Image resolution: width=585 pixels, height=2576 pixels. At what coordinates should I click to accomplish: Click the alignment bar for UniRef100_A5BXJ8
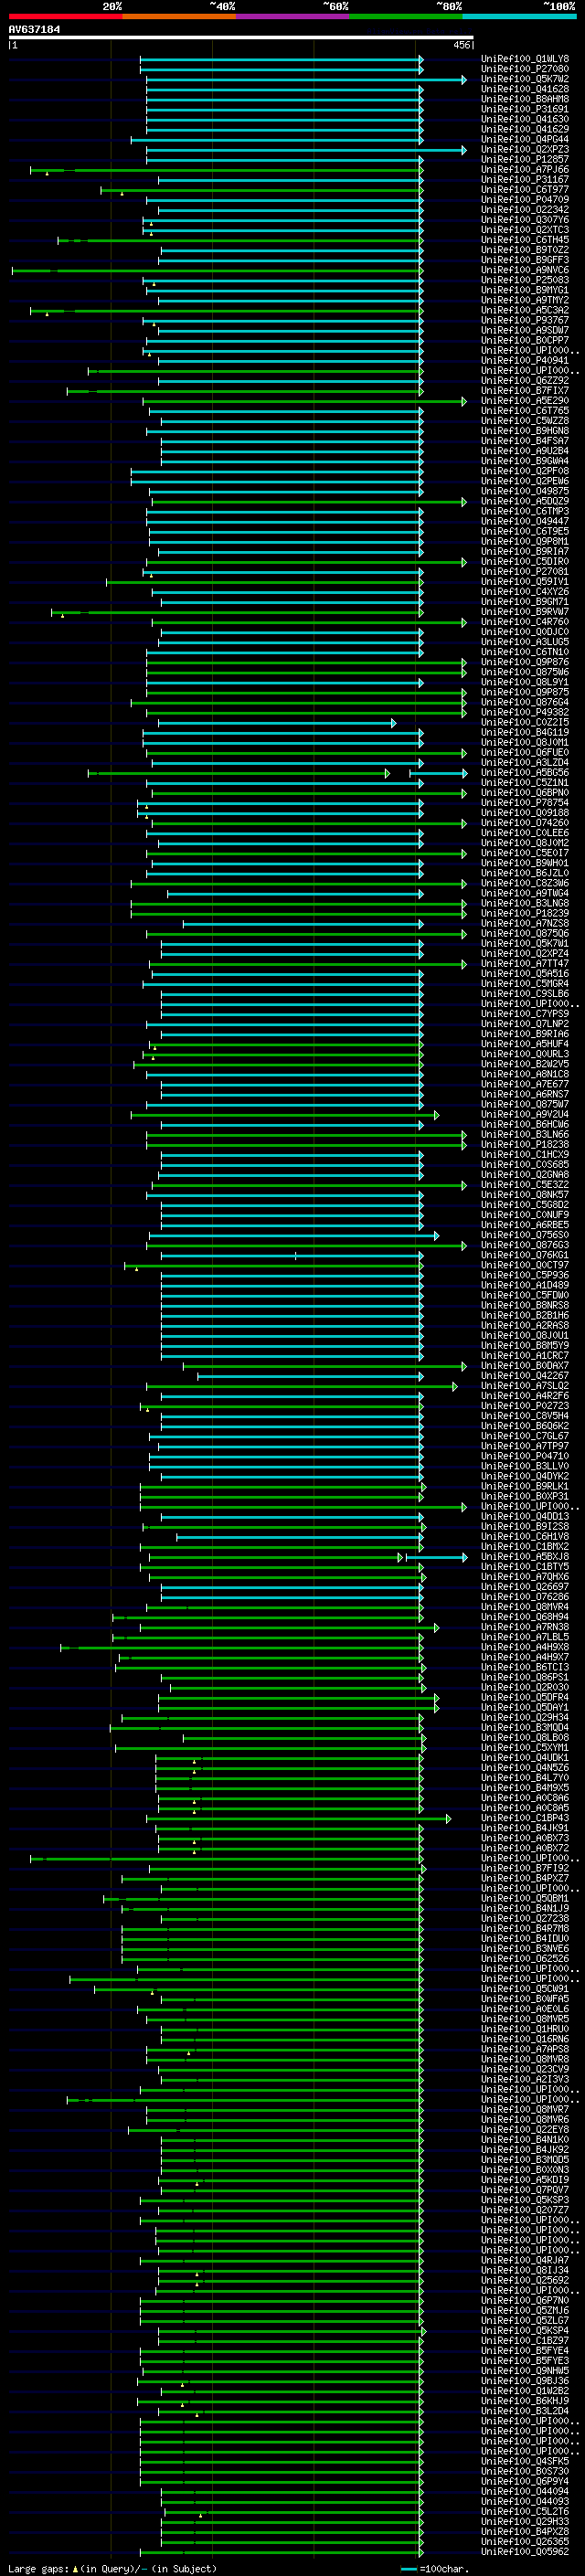pyautogui.click(x=308, y=1558)
